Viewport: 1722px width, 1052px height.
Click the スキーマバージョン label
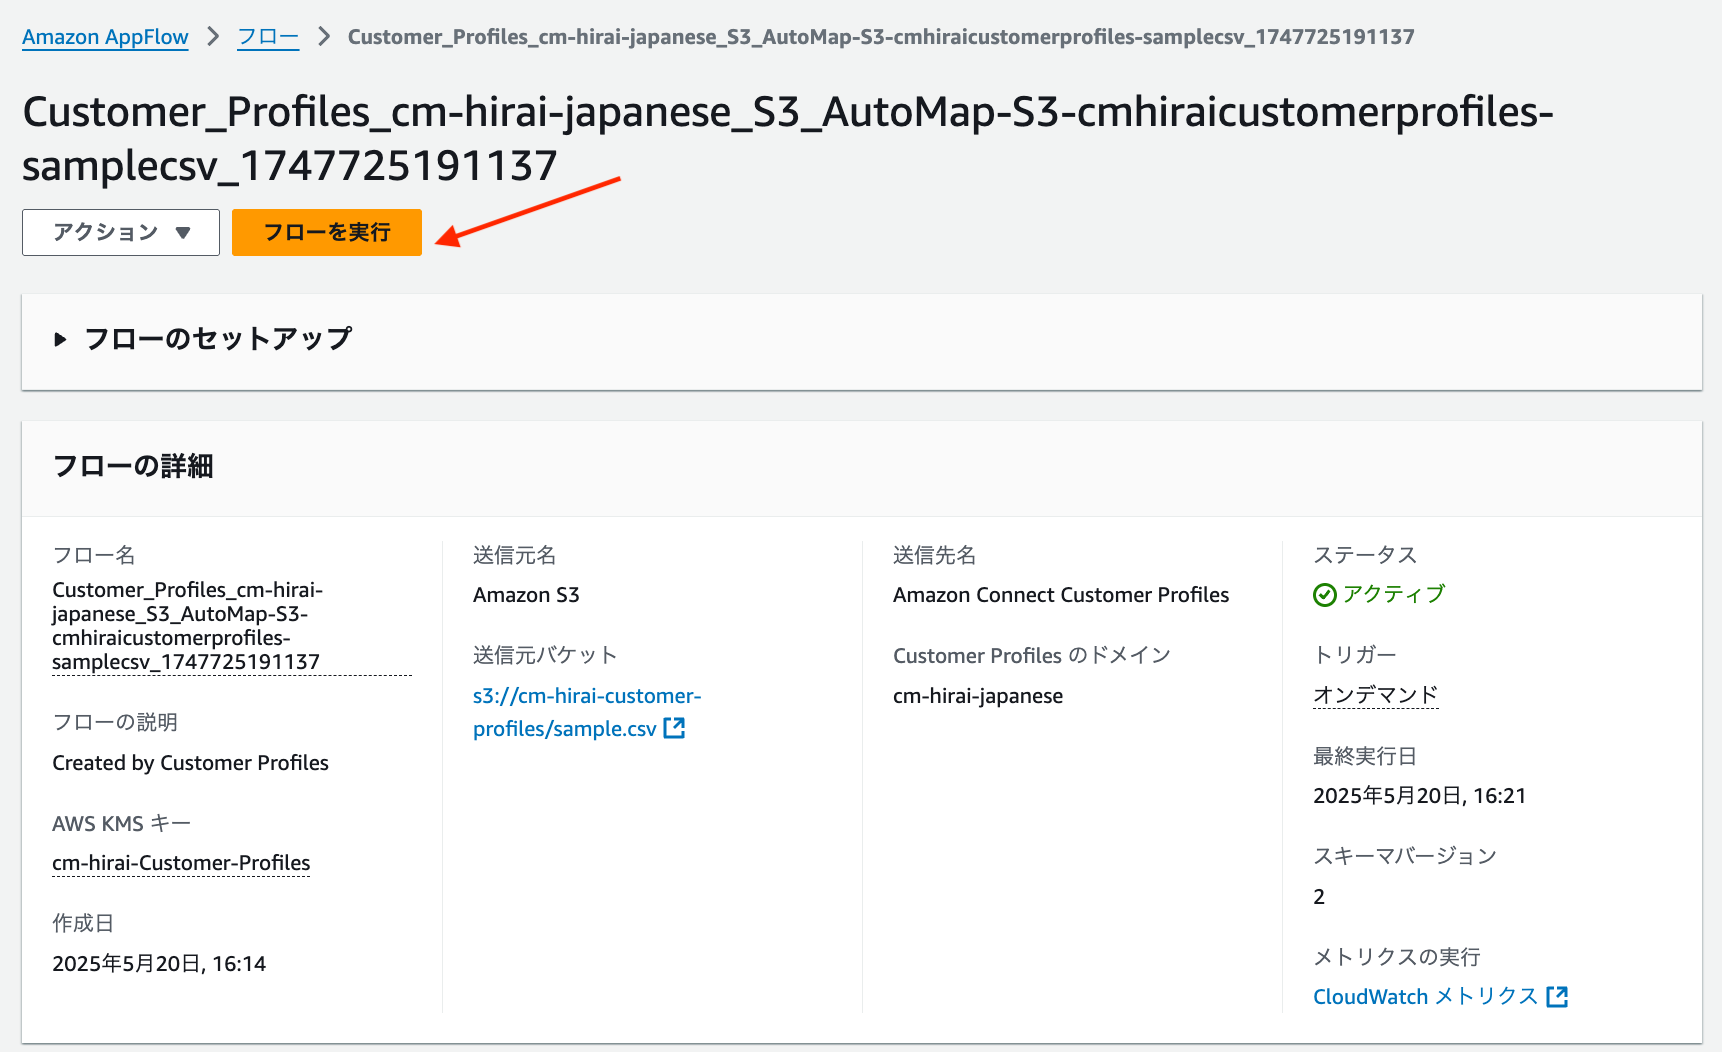pyautogui.click(x=1405, y=855)
